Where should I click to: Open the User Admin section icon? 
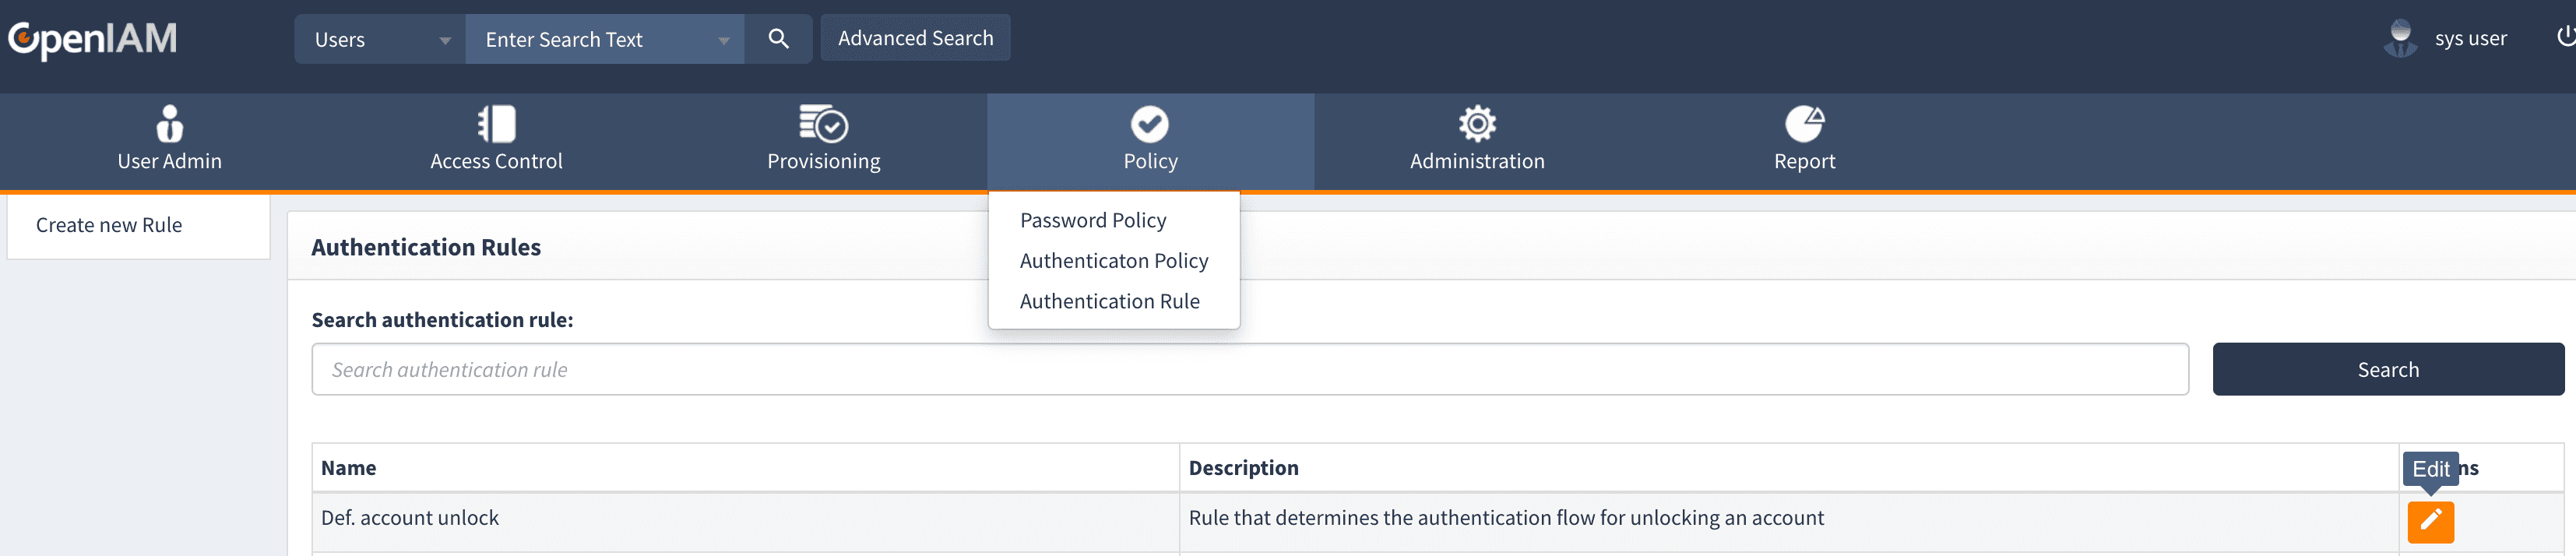(169, 124)
